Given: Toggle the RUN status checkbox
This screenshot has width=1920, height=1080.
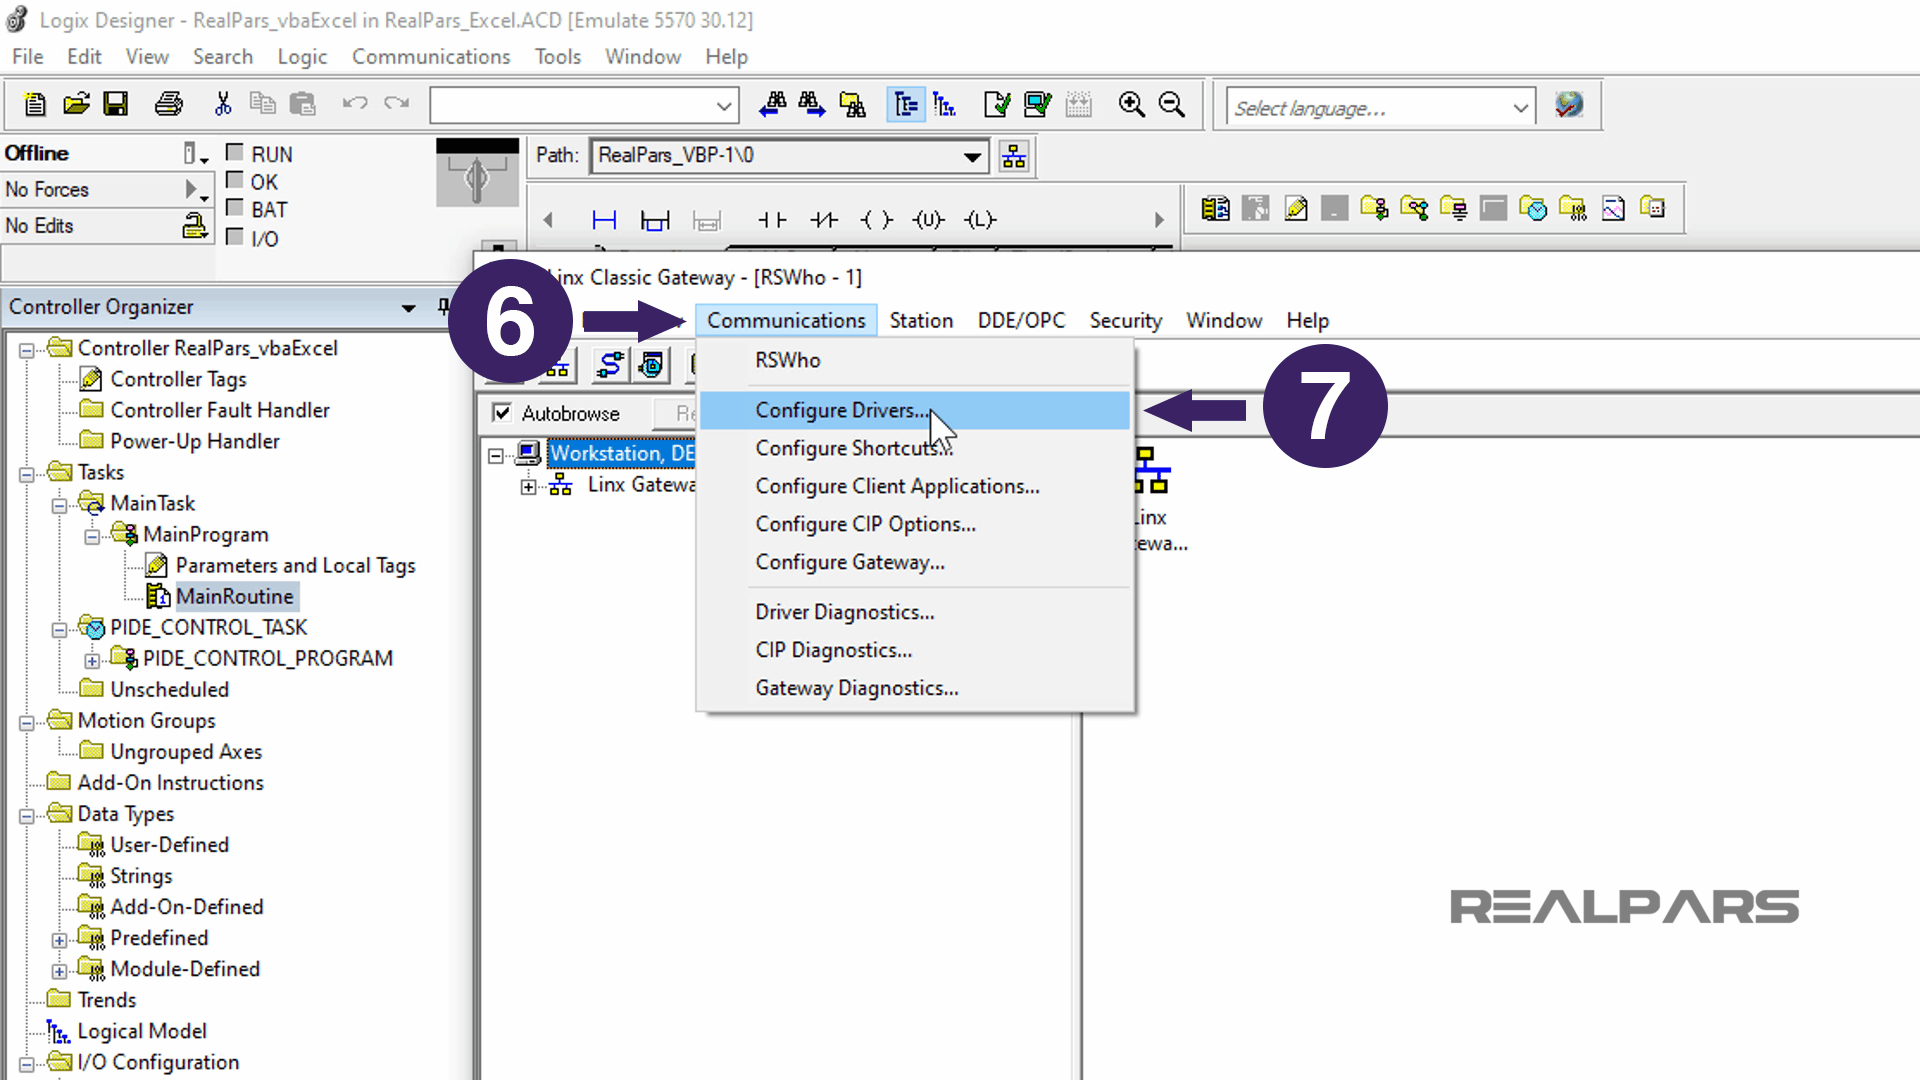Looking at the screenshot, I should tap(235, 152).
